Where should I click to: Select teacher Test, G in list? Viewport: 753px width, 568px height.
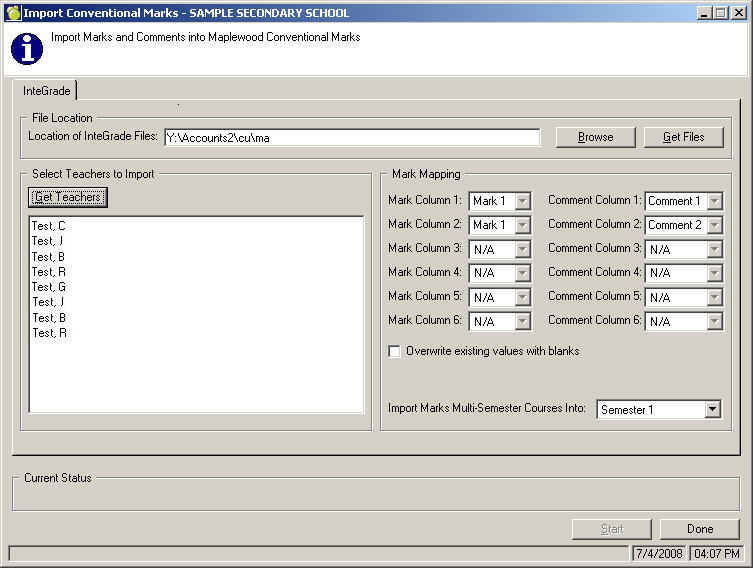(48, 287)
